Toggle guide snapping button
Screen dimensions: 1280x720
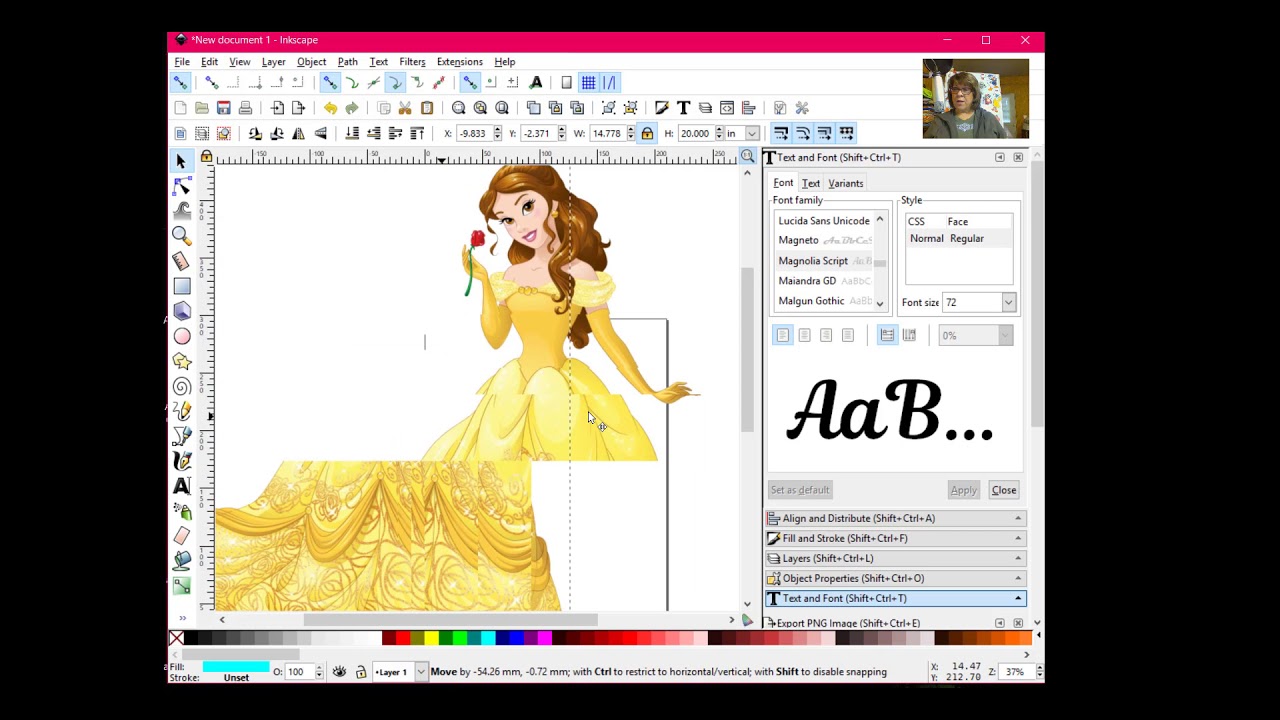pyautogui.click(x=609, y=83)
